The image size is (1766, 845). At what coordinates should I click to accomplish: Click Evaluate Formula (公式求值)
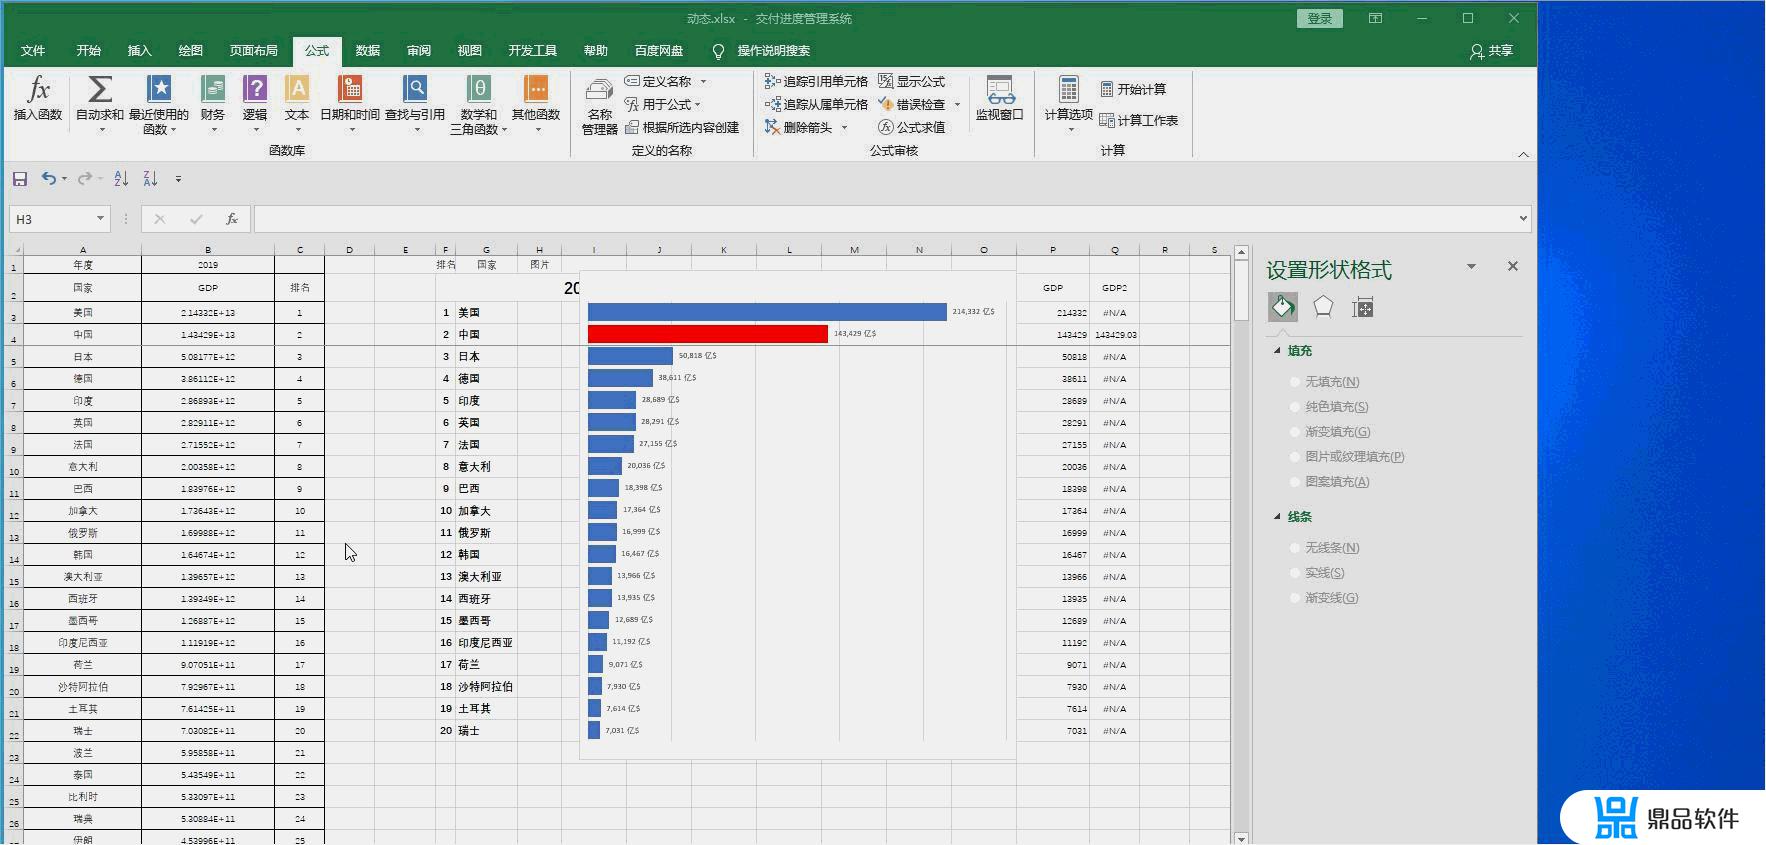[x=911, y=128]
